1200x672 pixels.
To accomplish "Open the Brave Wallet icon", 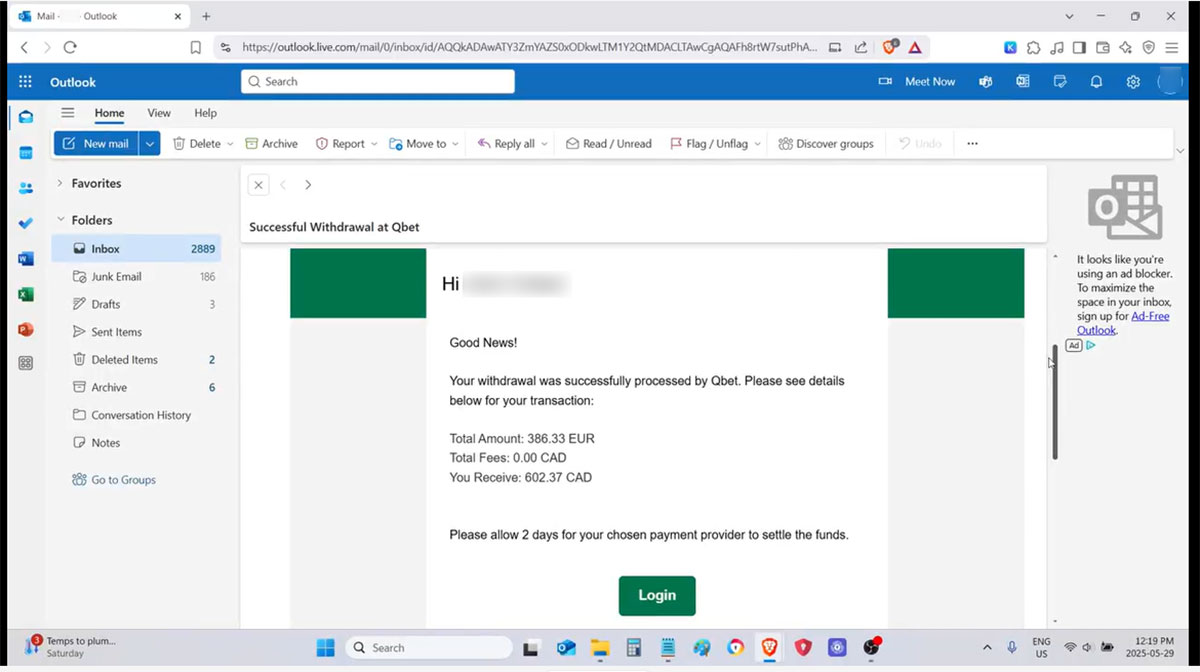I will pyautogui.click(x=1103, y=47).
